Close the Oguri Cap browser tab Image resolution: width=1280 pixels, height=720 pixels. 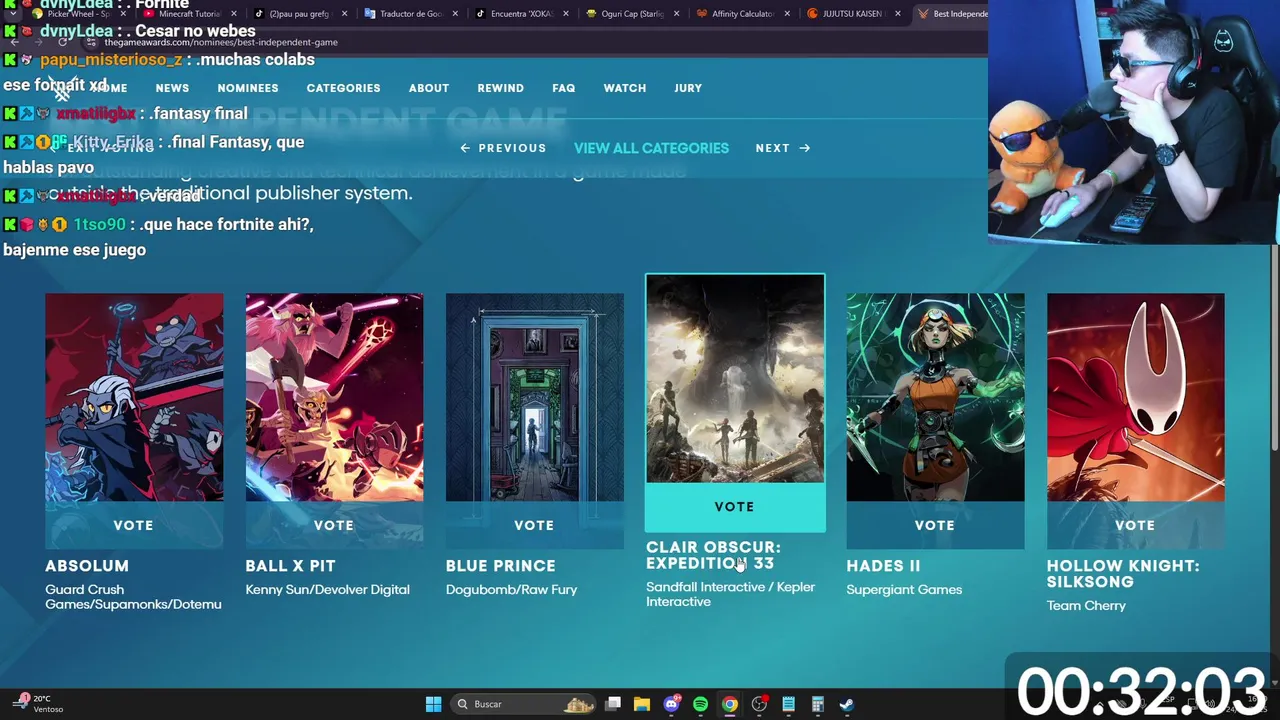tap(676, 14)
